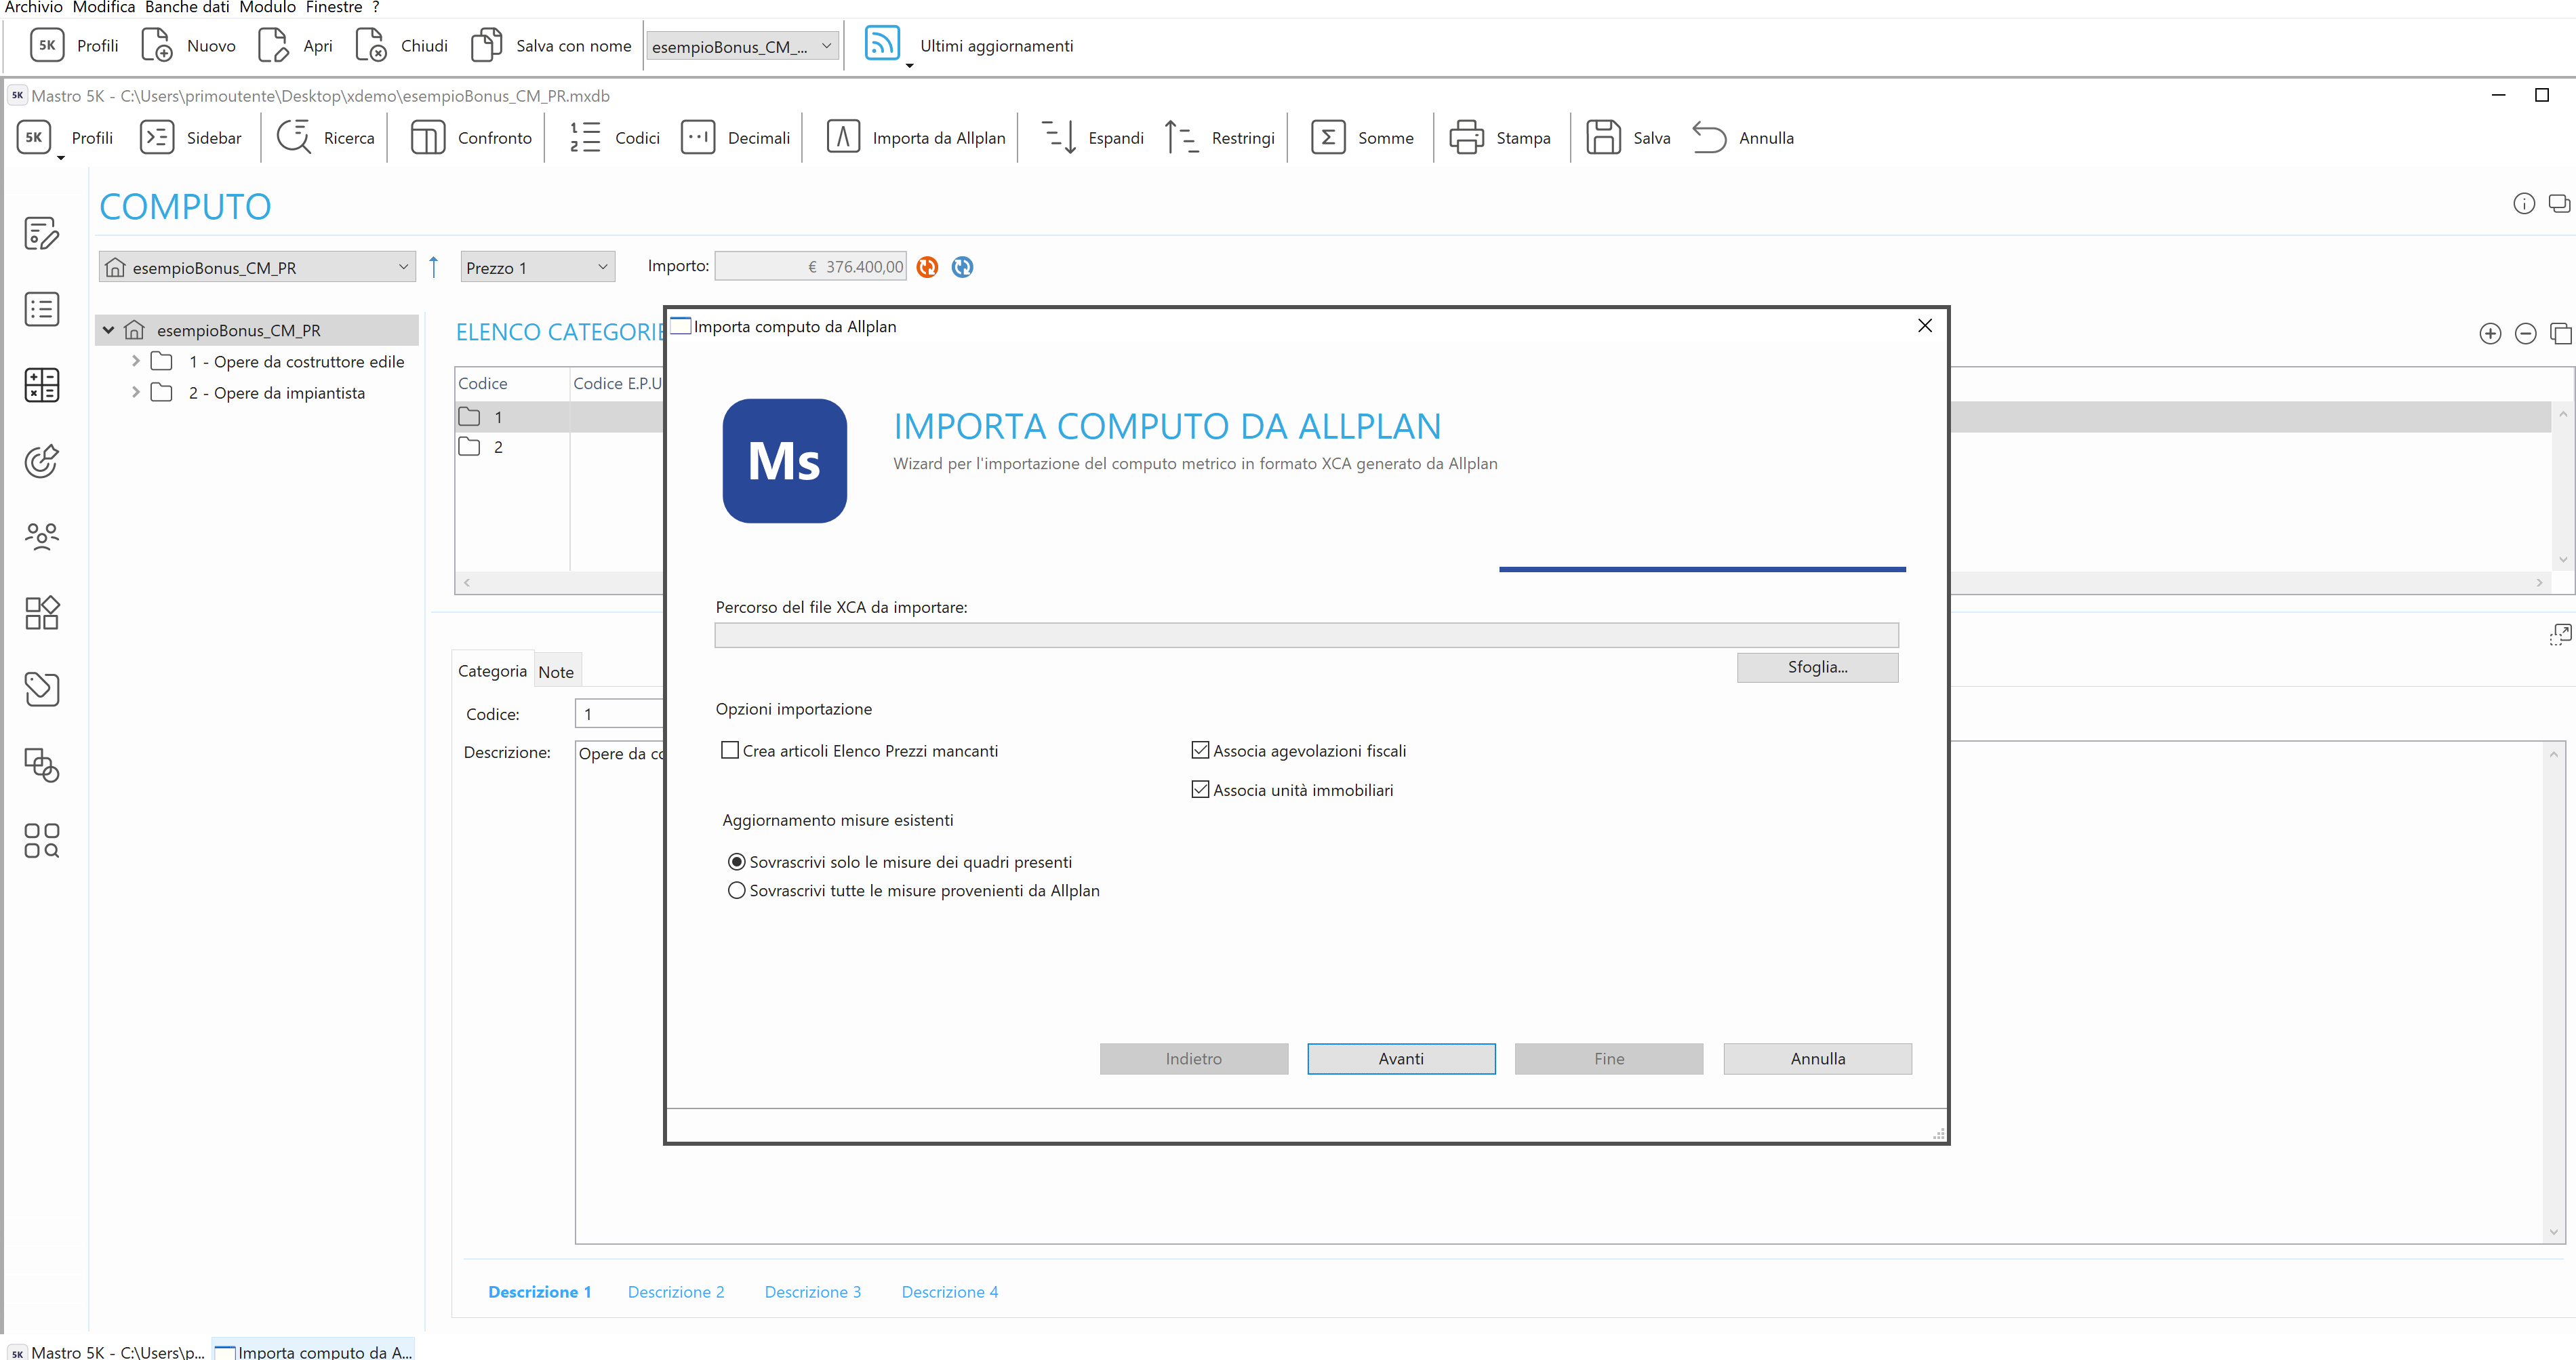
Task: Click the category table horizontal scrollbar left arrow
Action: coord(467,582)
